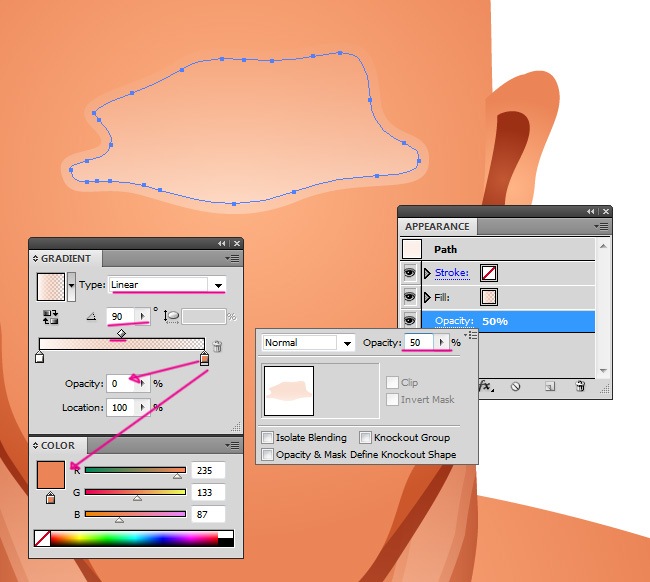Click the Add New Effect fx button

tap(486, 386)
